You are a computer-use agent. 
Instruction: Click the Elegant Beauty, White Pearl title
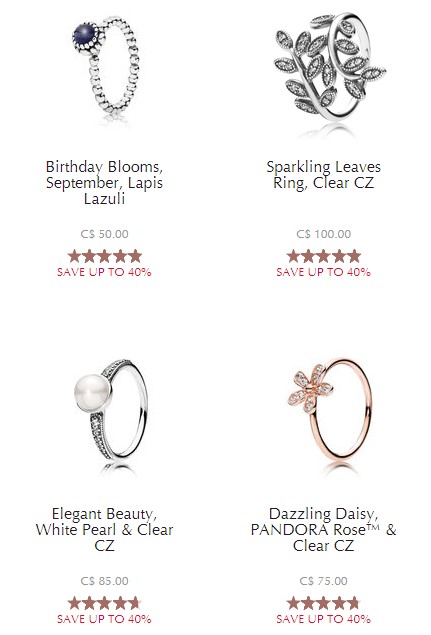(104, 529)
